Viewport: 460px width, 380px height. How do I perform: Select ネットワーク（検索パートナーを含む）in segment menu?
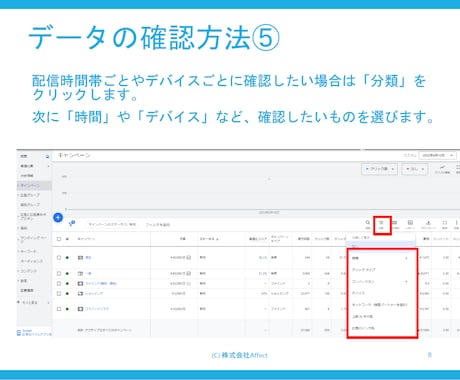(380, 305)
